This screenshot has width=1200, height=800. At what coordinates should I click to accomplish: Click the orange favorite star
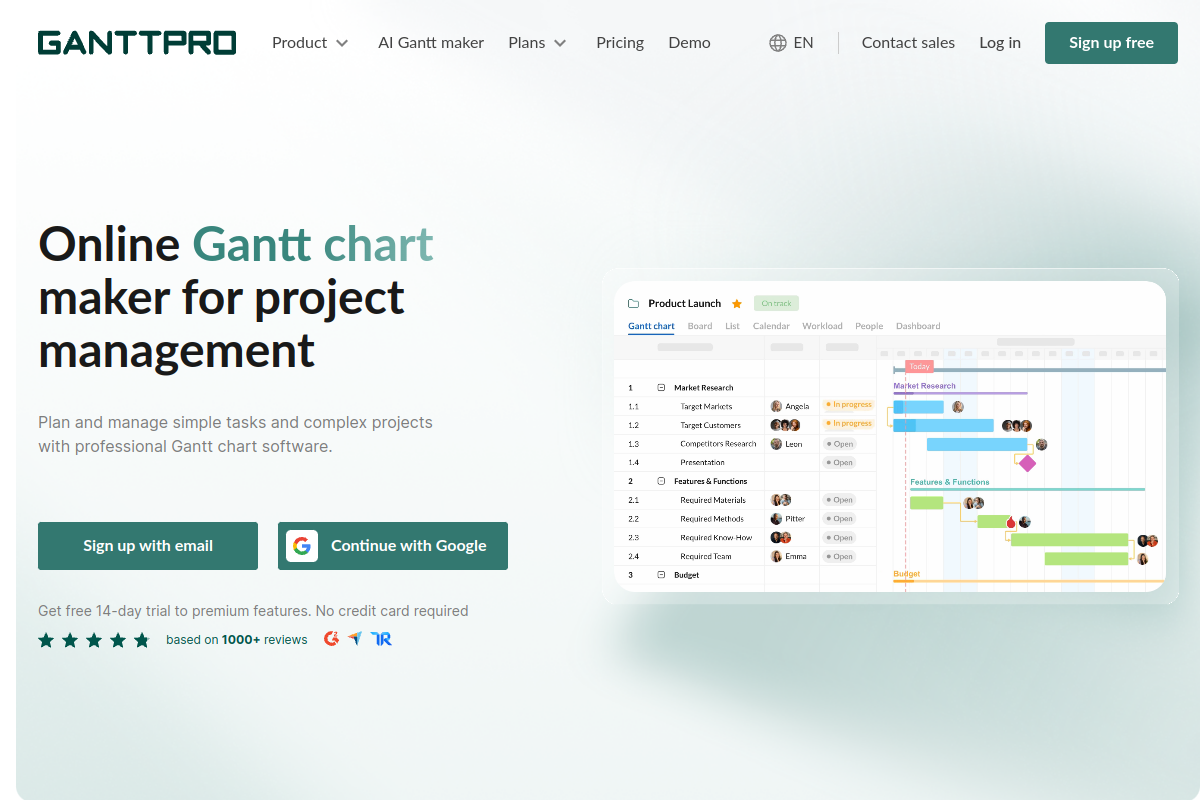pos(737,303)
